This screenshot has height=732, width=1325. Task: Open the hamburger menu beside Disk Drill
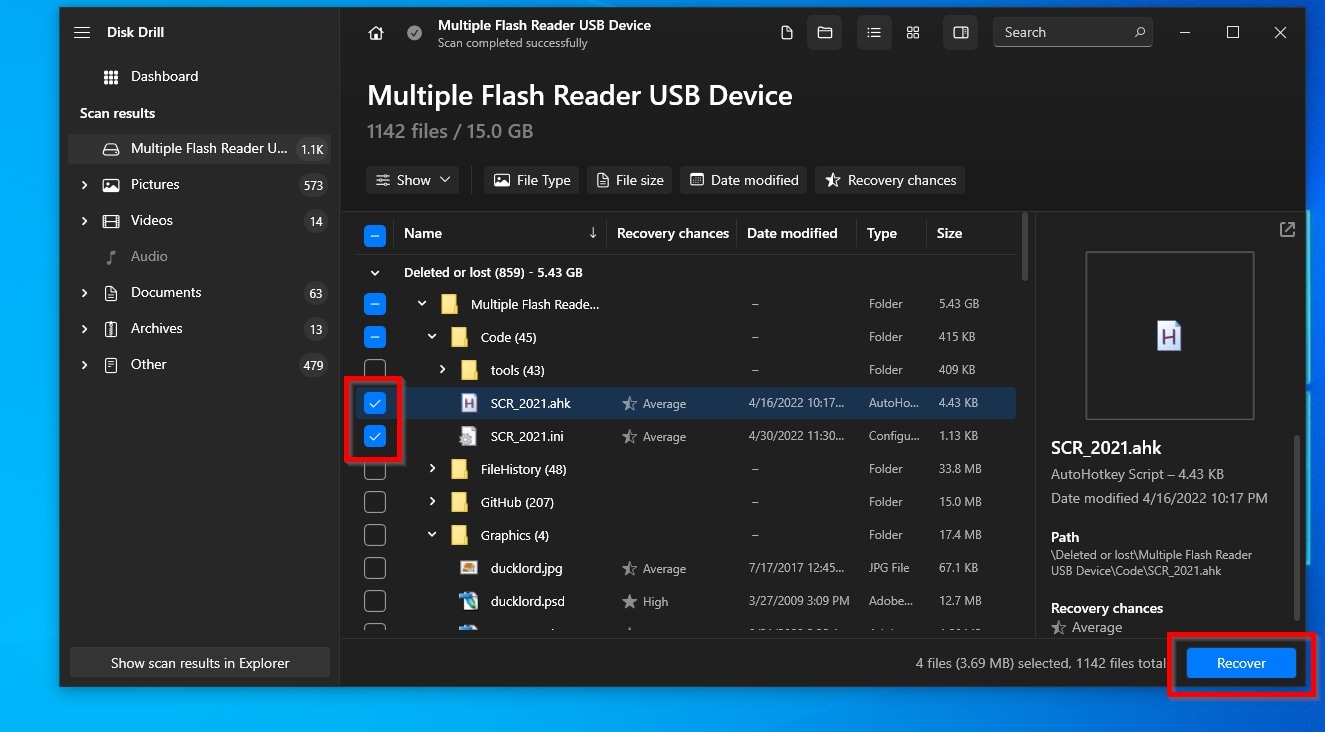tap(82, 33)
